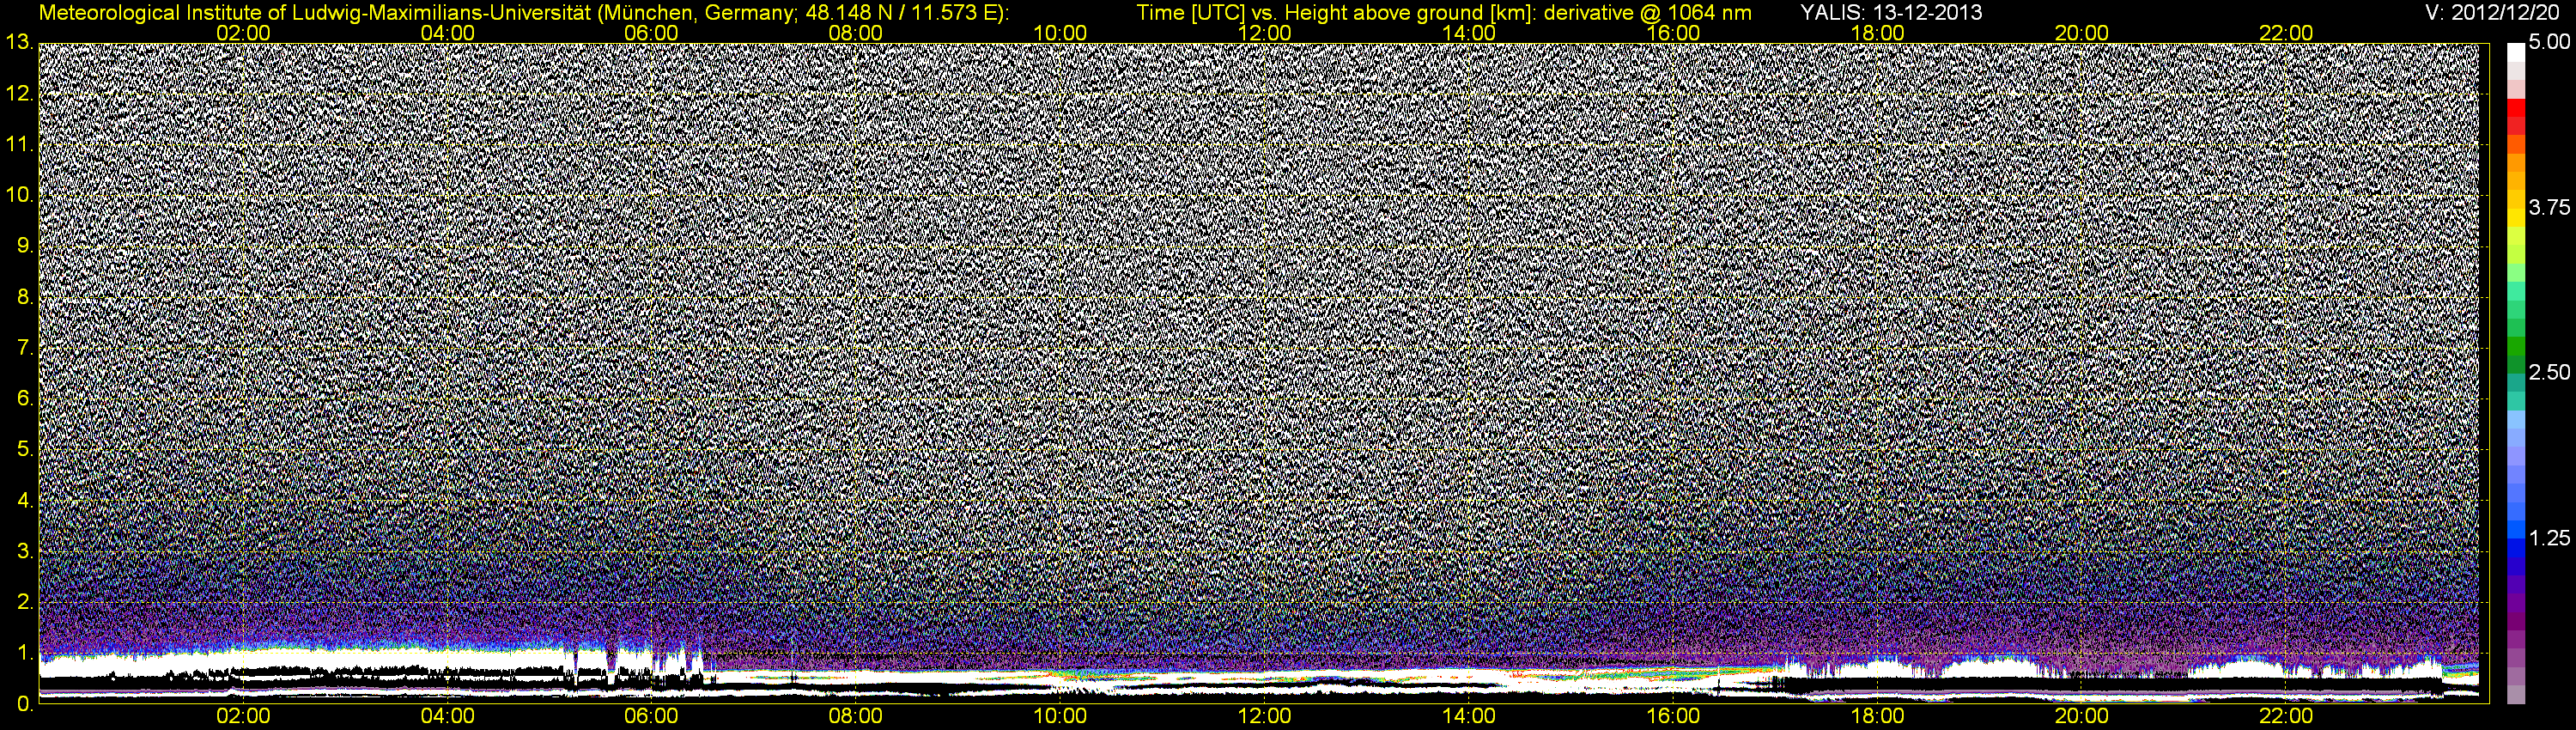Click the 7 km height axis label

tap(25, 348)
